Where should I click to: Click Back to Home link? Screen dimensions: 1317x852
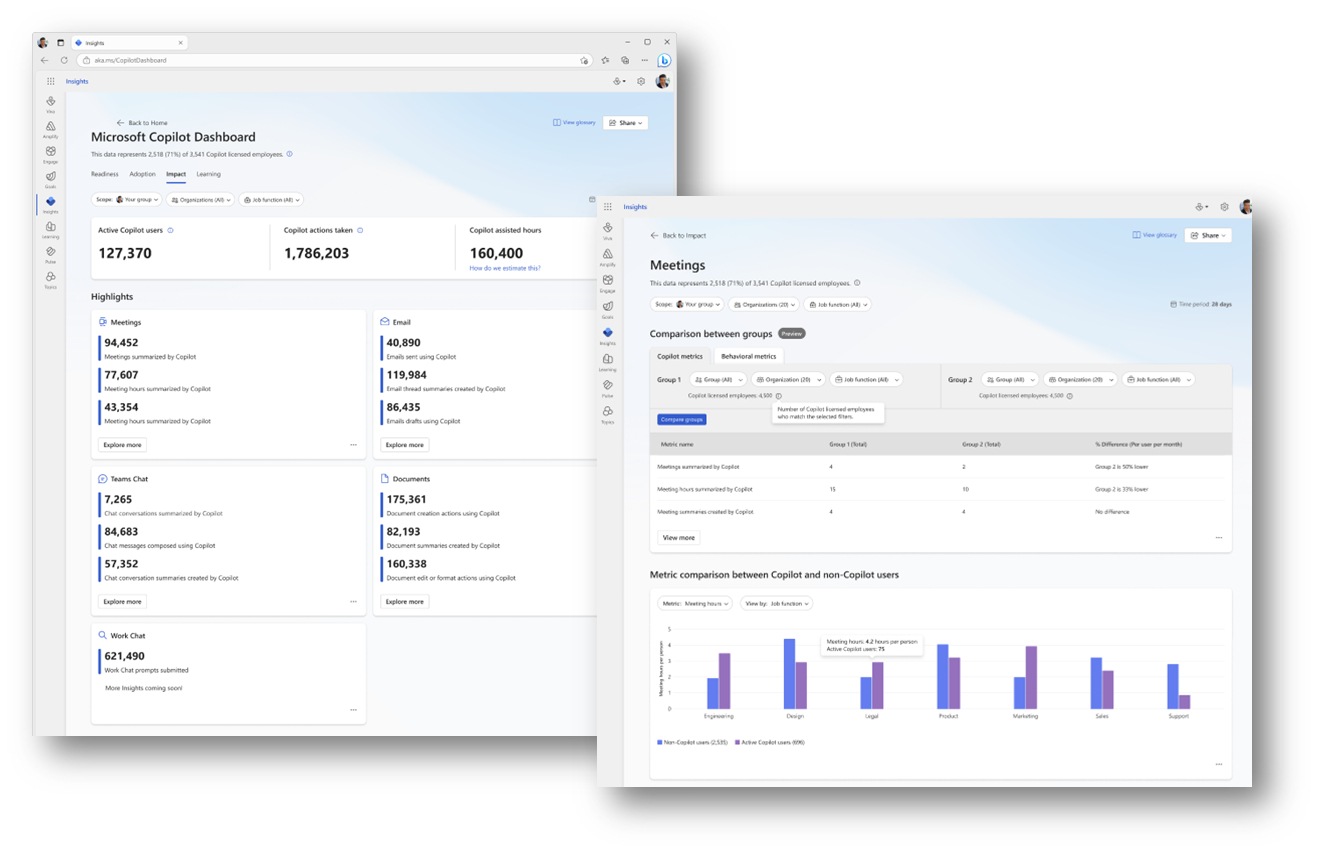pos(142,123)
